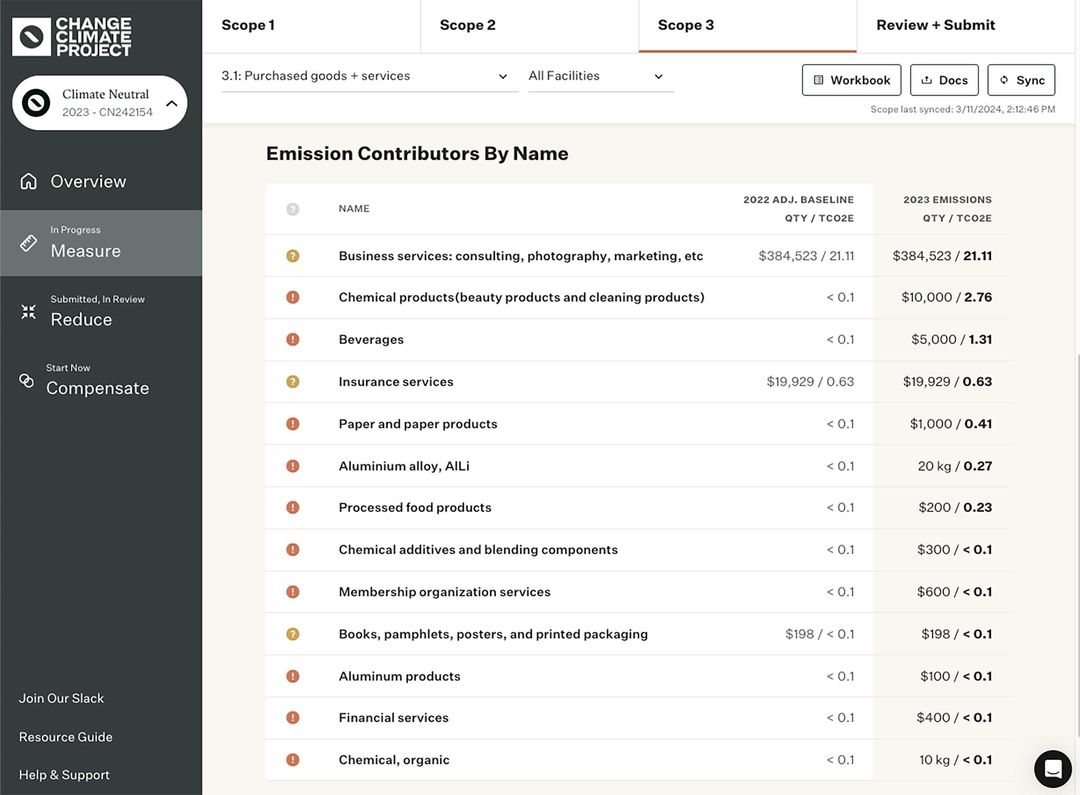
Task: Open the Purchased goods + services dropdown
Action: (x=365, y=76)
